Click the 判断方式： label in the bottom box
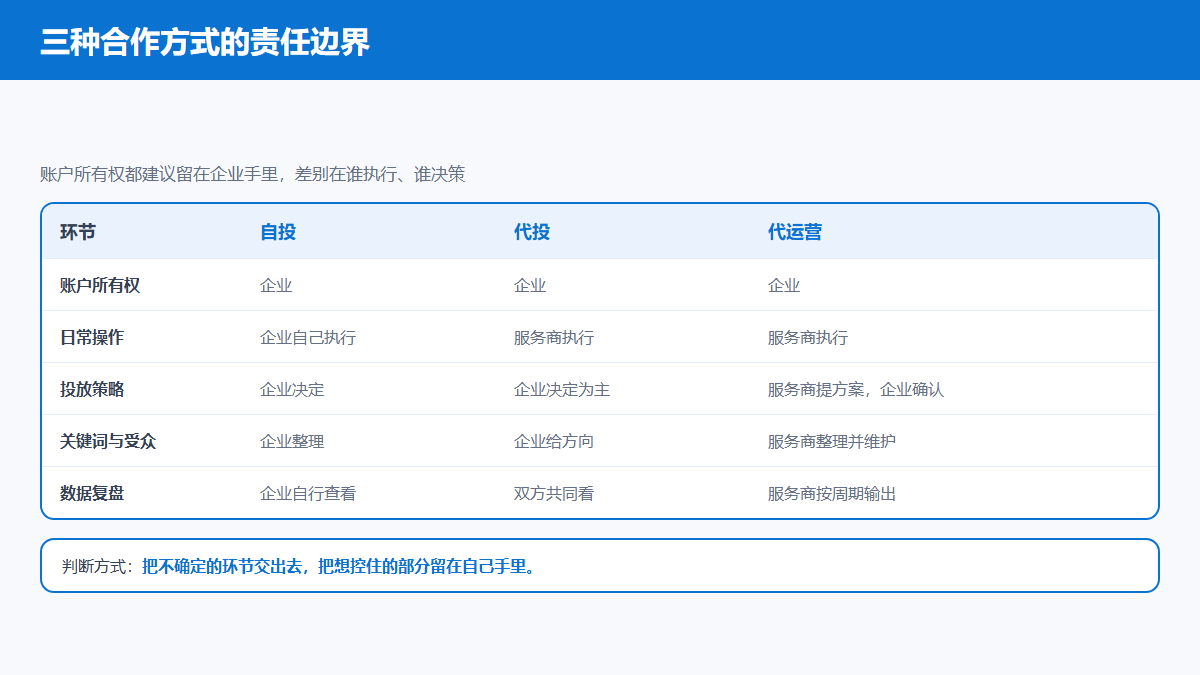Image resolution: width=1200 pixels, height=675 pixels. pyautogui.click(x=98, y=566)
